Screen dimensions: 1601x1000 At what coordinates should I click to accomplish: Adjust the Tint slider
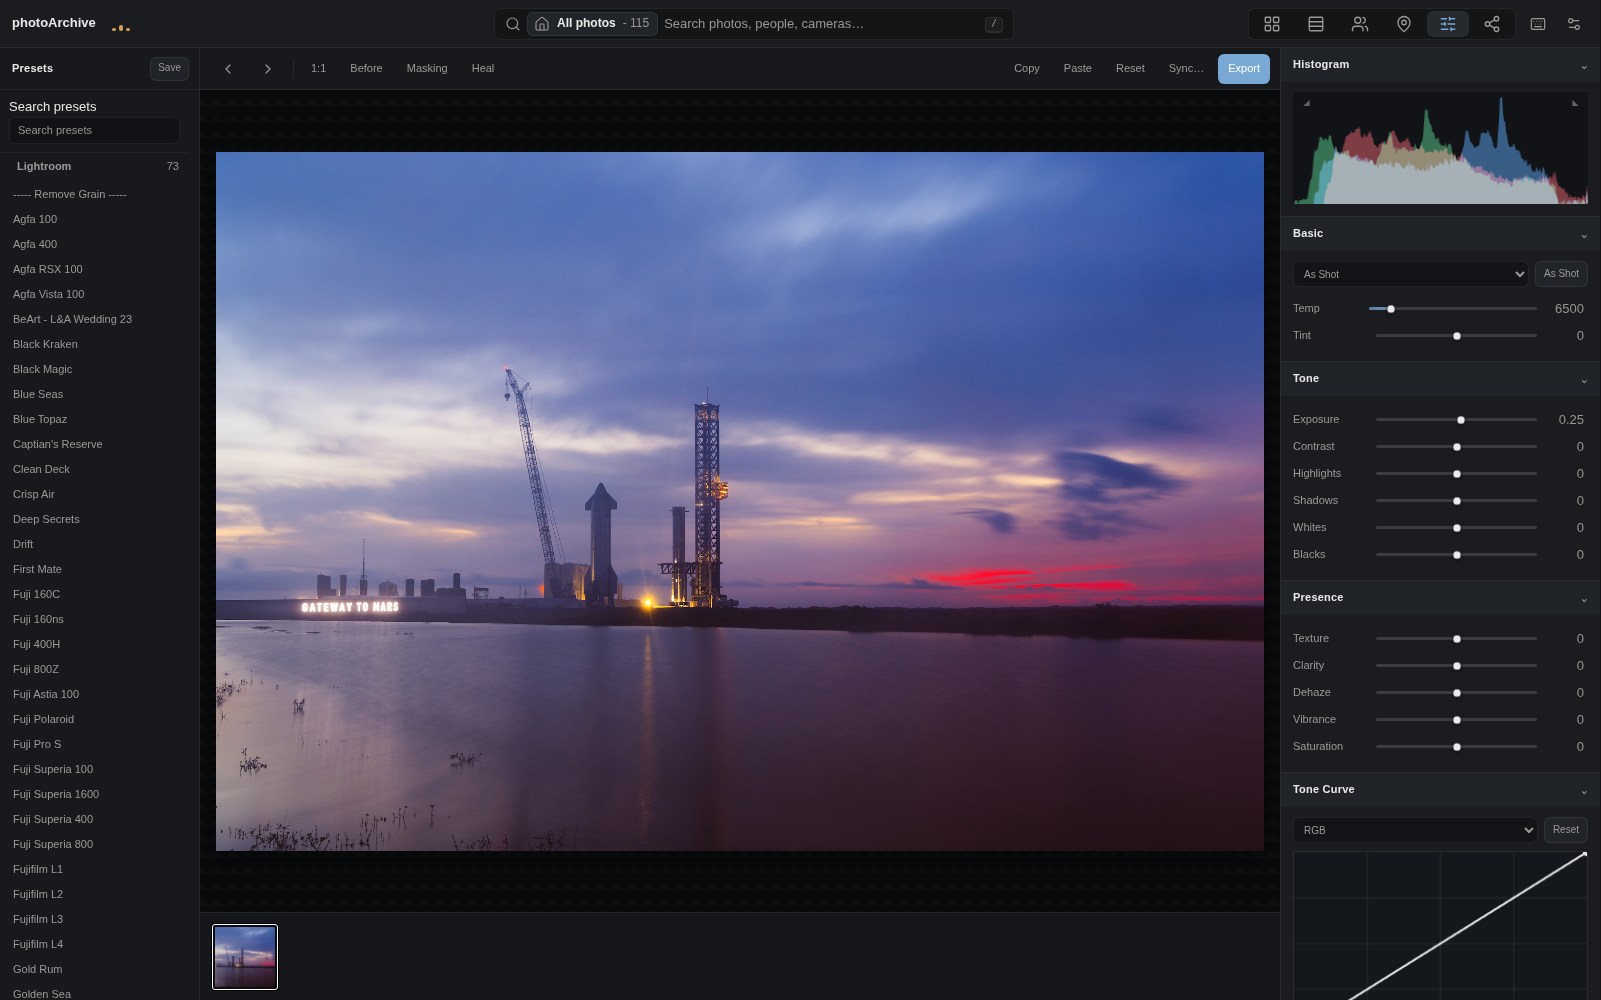pyautogui.click(x=1456, y=336)
